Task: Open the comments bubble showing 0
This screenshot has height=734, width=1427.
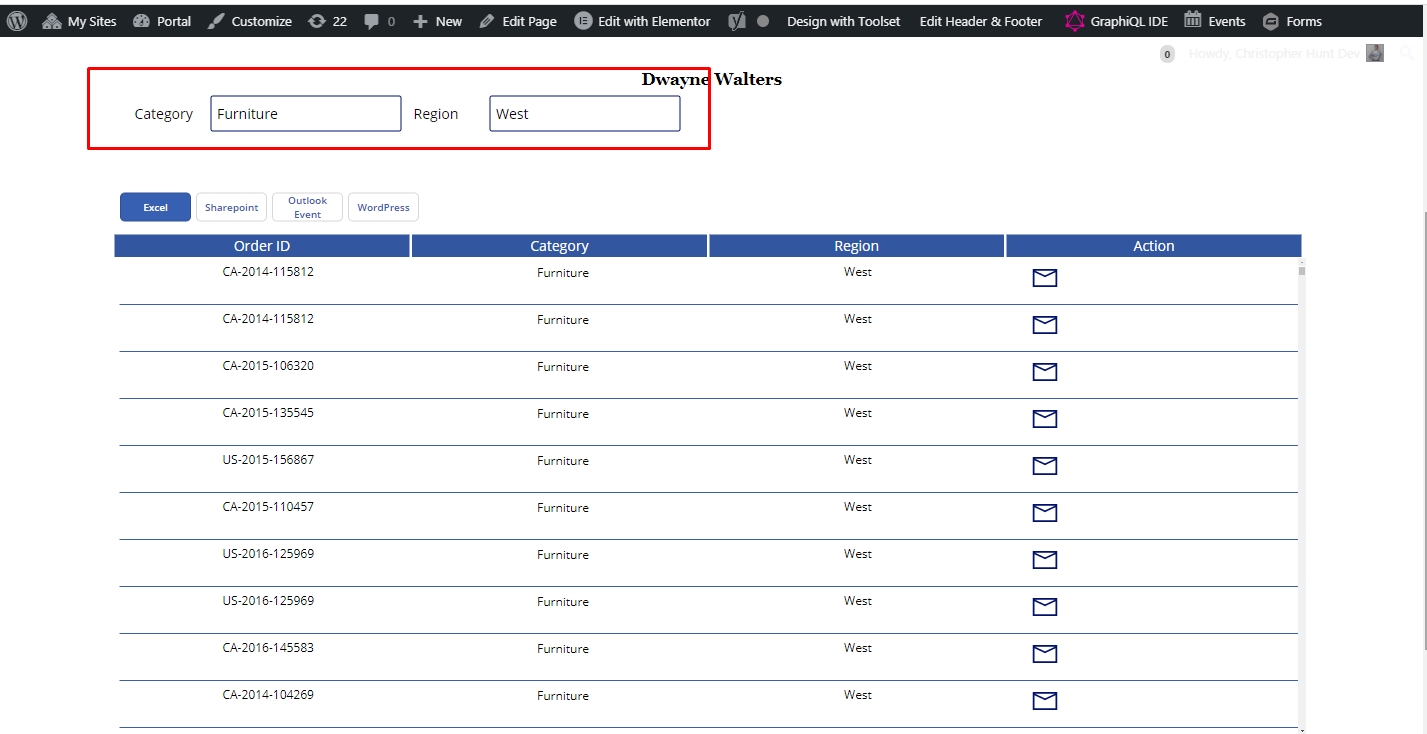Action: (x=380, y=21)
